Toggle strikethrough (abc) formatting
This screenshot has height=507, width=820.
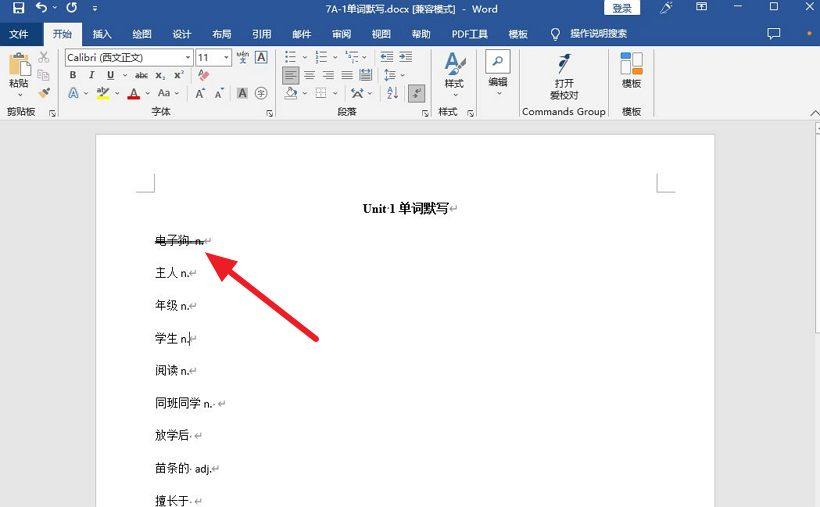click(141, 75)
